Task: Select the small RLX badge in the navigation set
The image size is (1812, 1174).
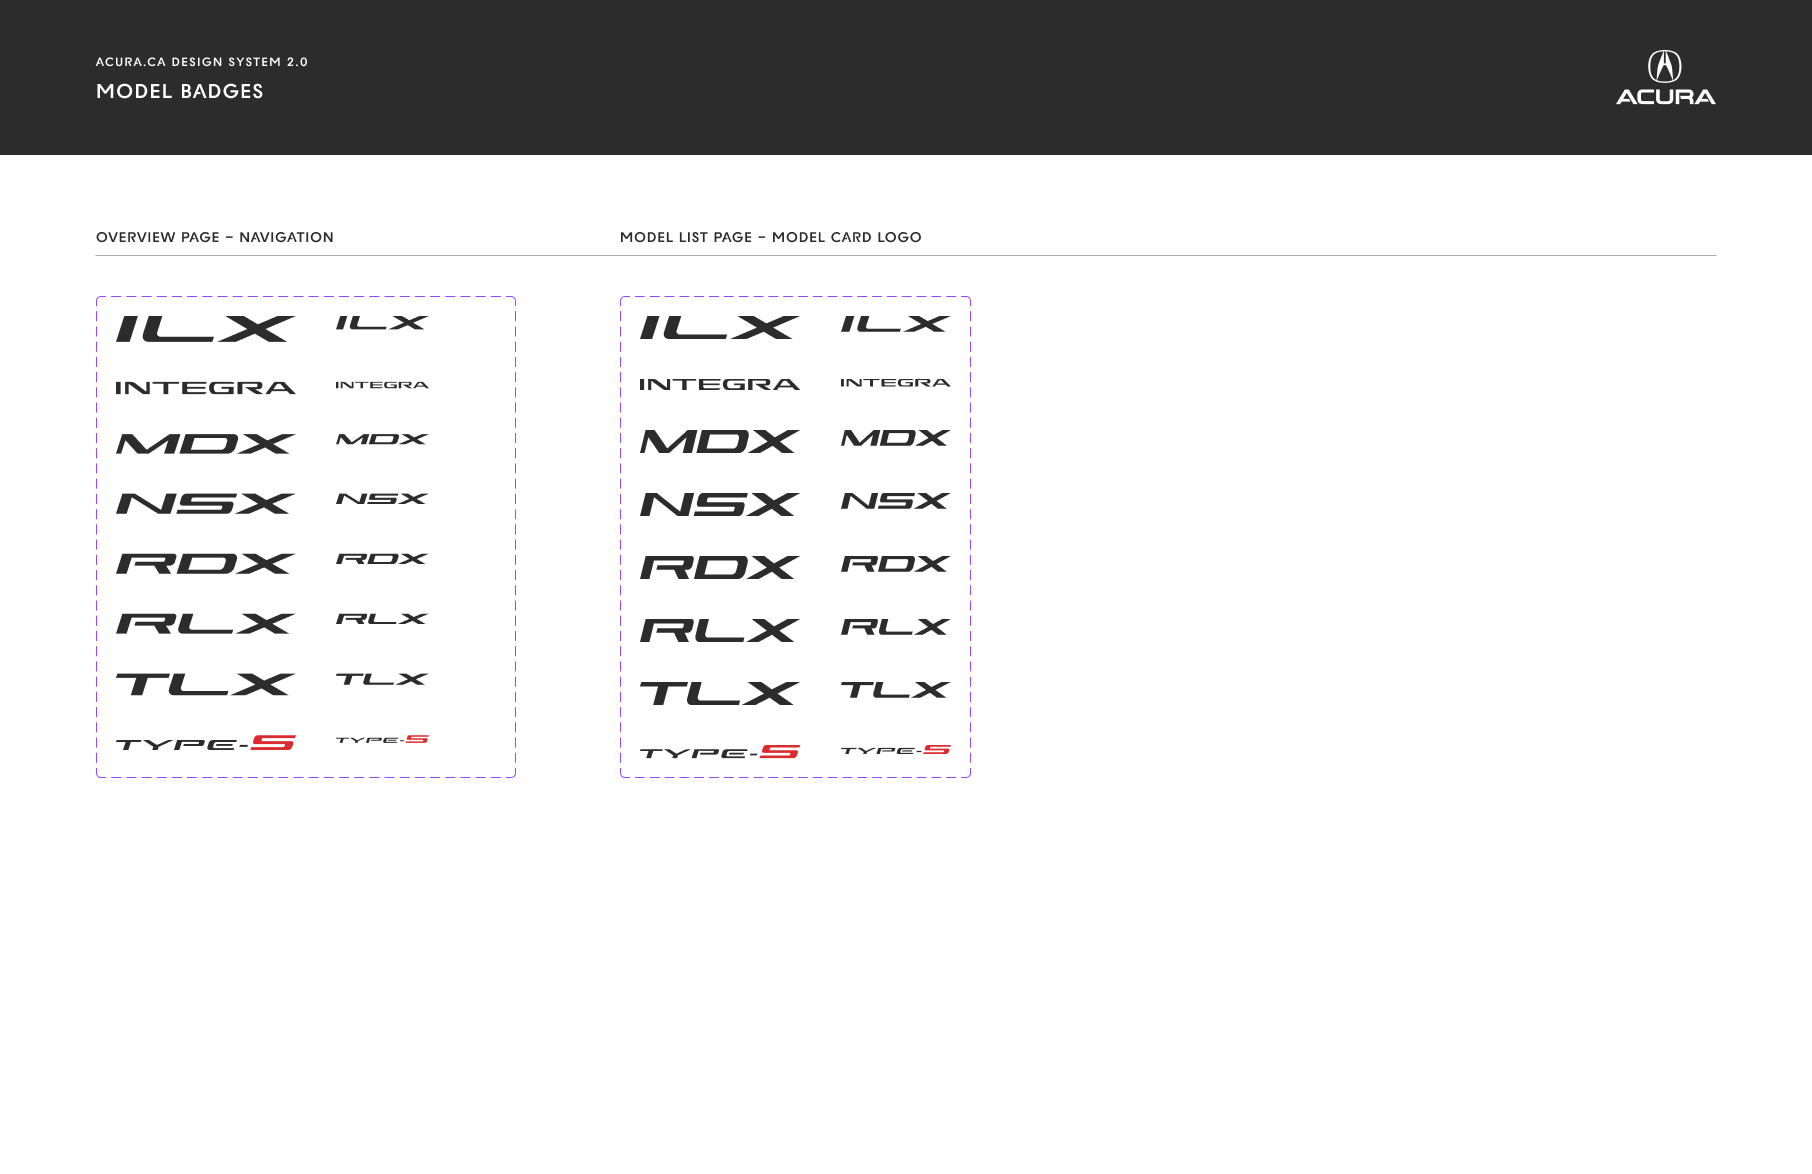Action: (x=382, y=619)
